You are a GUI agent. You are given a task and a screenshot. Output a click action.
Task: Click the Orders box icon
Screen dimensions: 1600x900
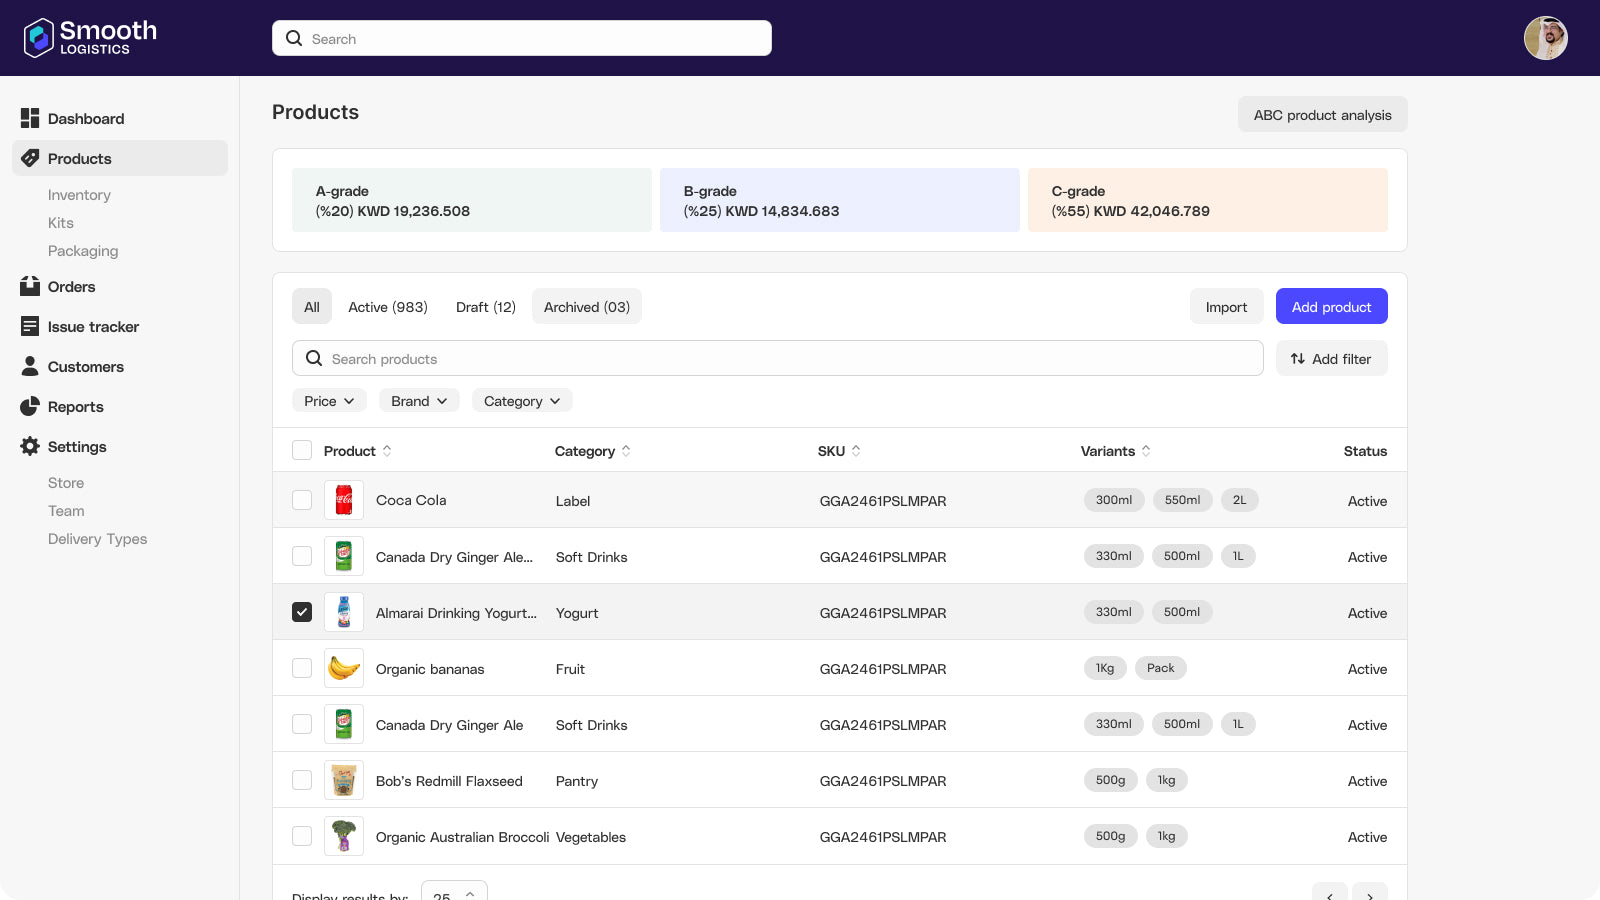click(x=29, y=286)
